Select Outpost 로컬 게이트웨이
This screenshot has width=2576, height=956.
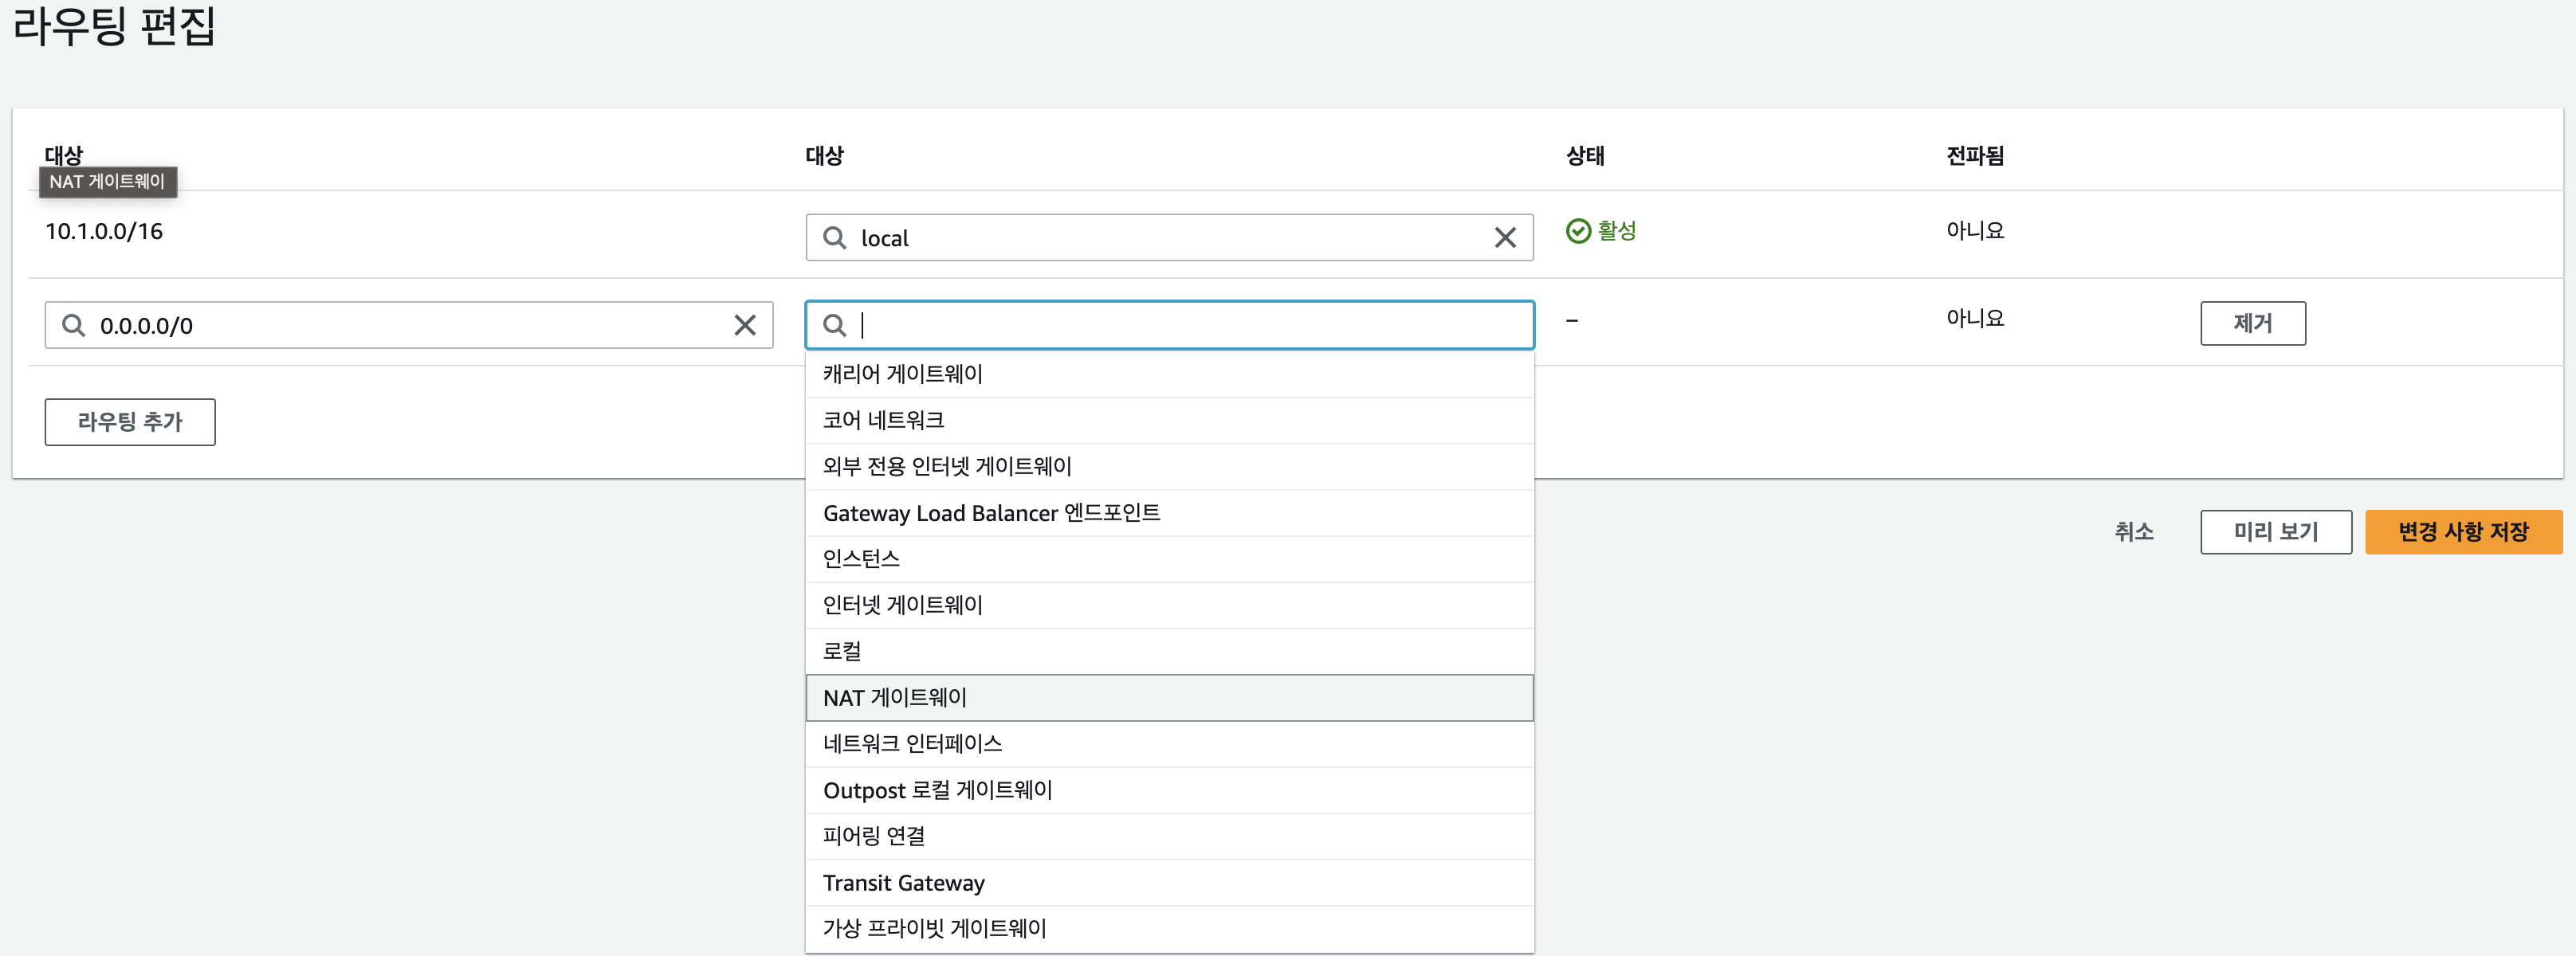(1169, 790)
